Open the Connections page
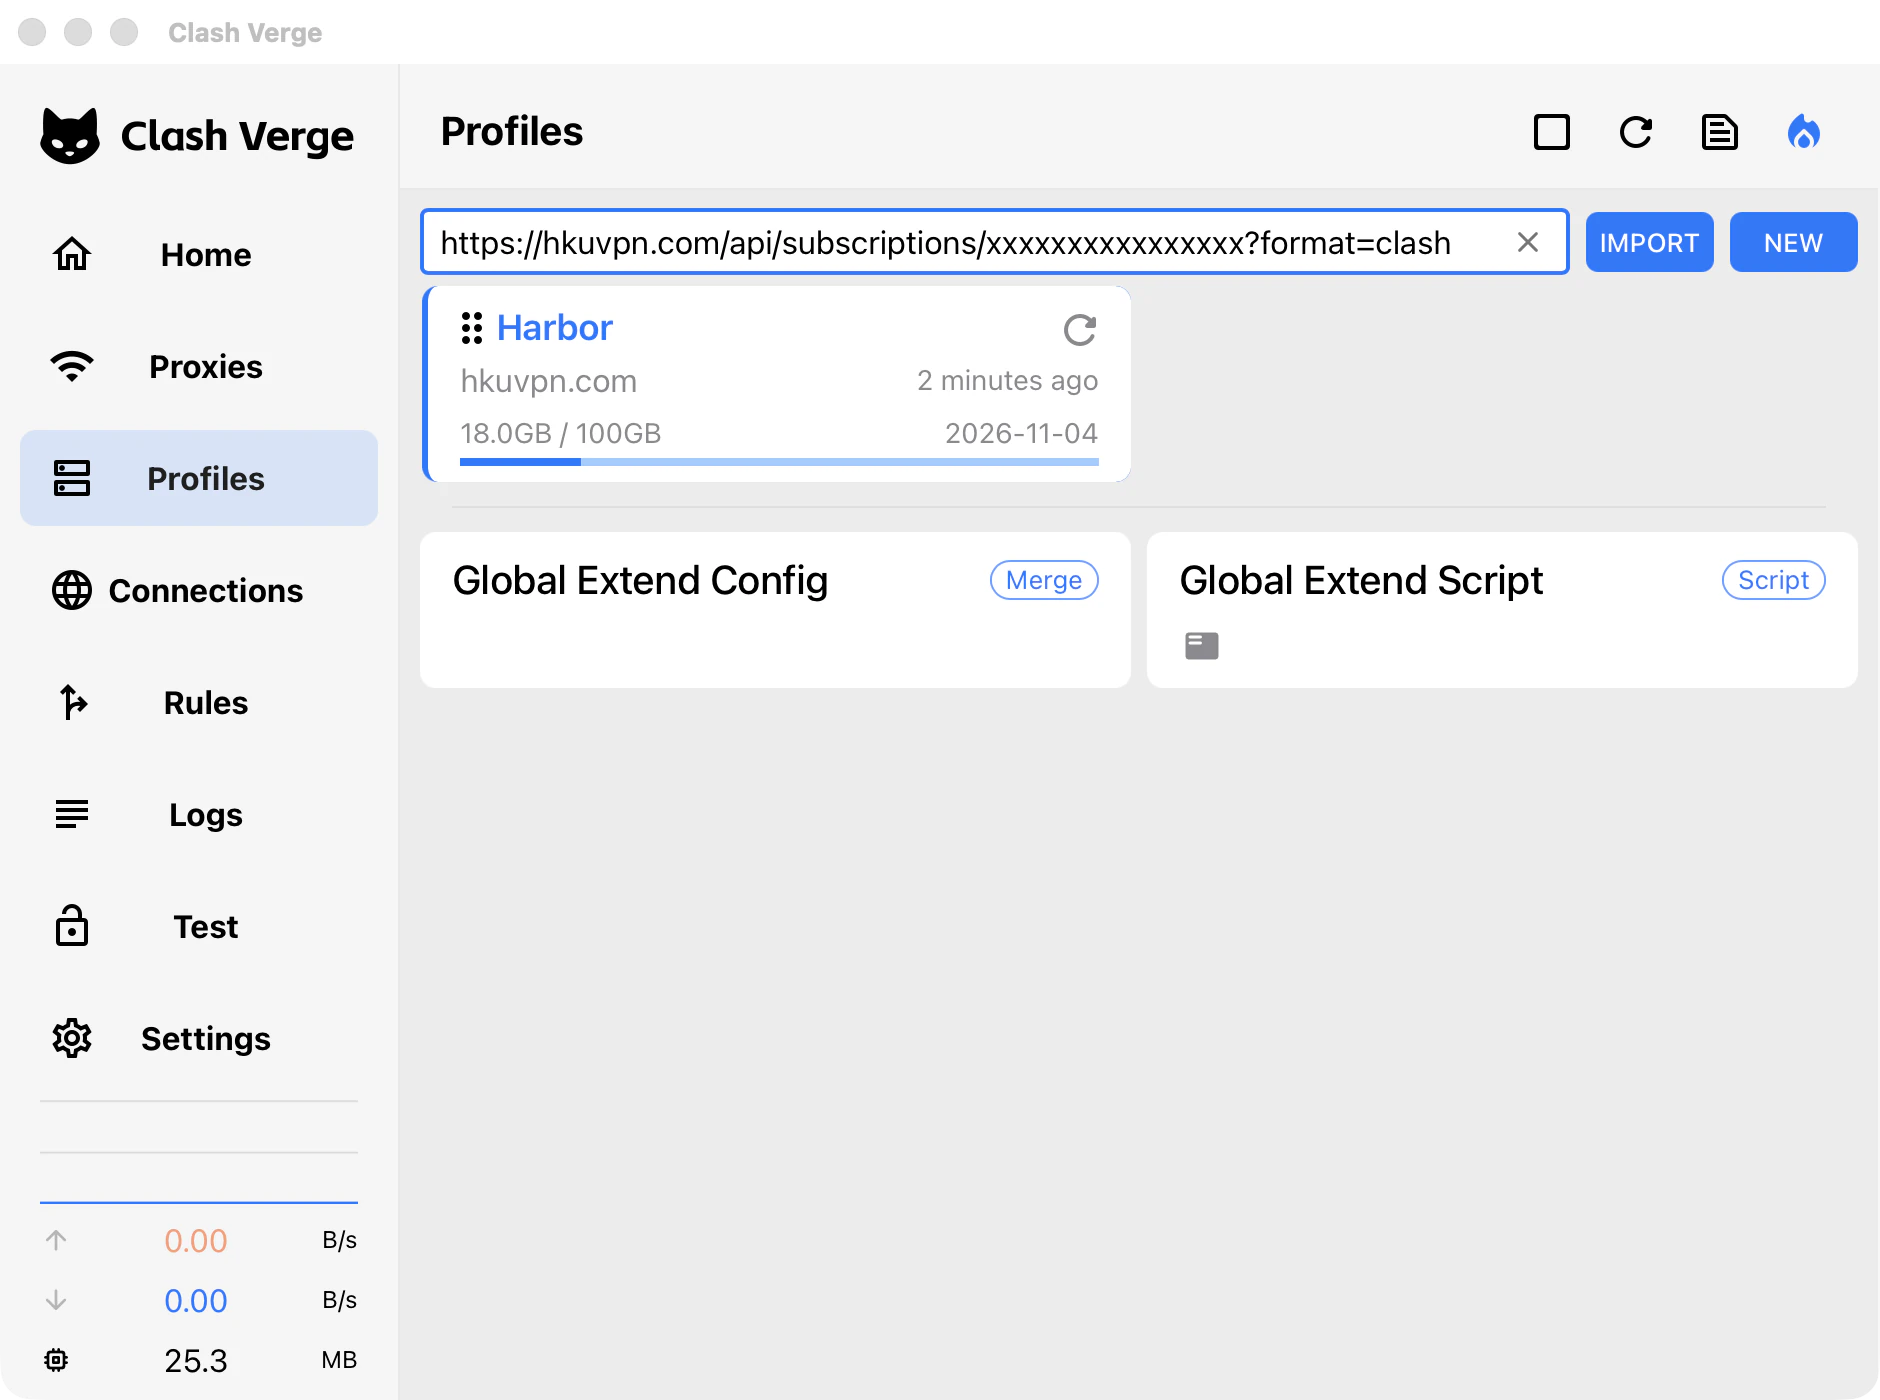This screenshot has width=1880, height=1400. pyautogui.click(x=199, y=591)
